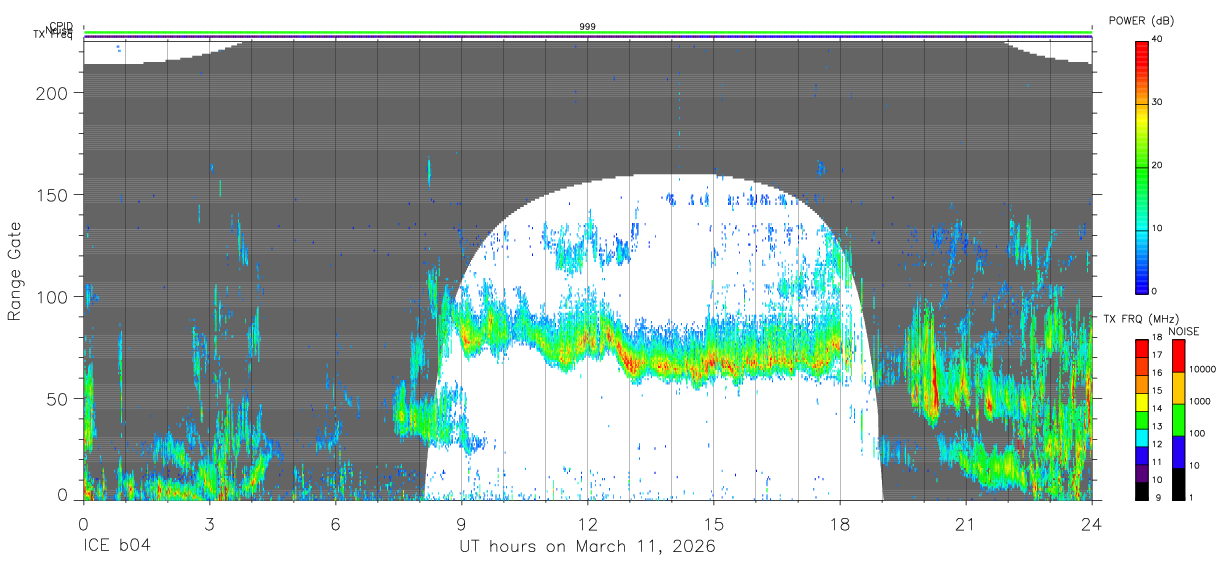Click the 18 UT hour tick label
Screen dimensions: 1228x567
840,524
